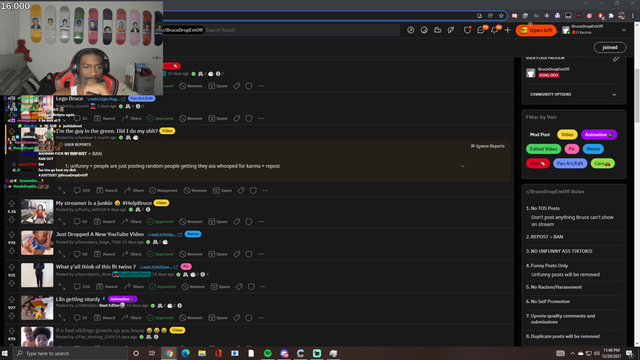
Task: Open Microsoft Edge from the taskbar
Action: [186, 353]
